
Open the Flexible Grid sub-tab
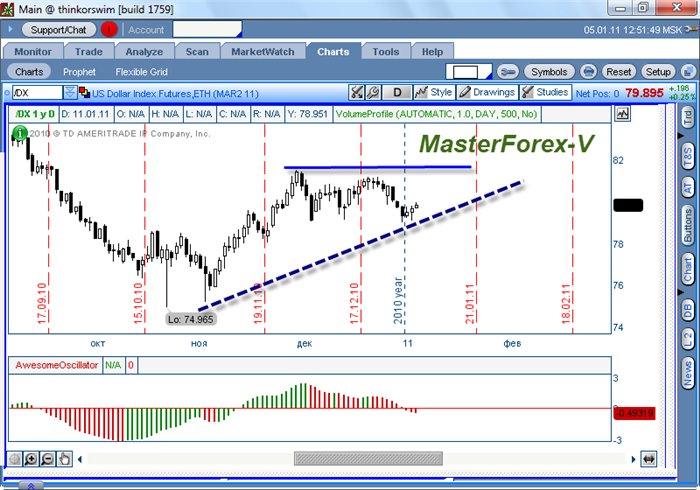142,72
